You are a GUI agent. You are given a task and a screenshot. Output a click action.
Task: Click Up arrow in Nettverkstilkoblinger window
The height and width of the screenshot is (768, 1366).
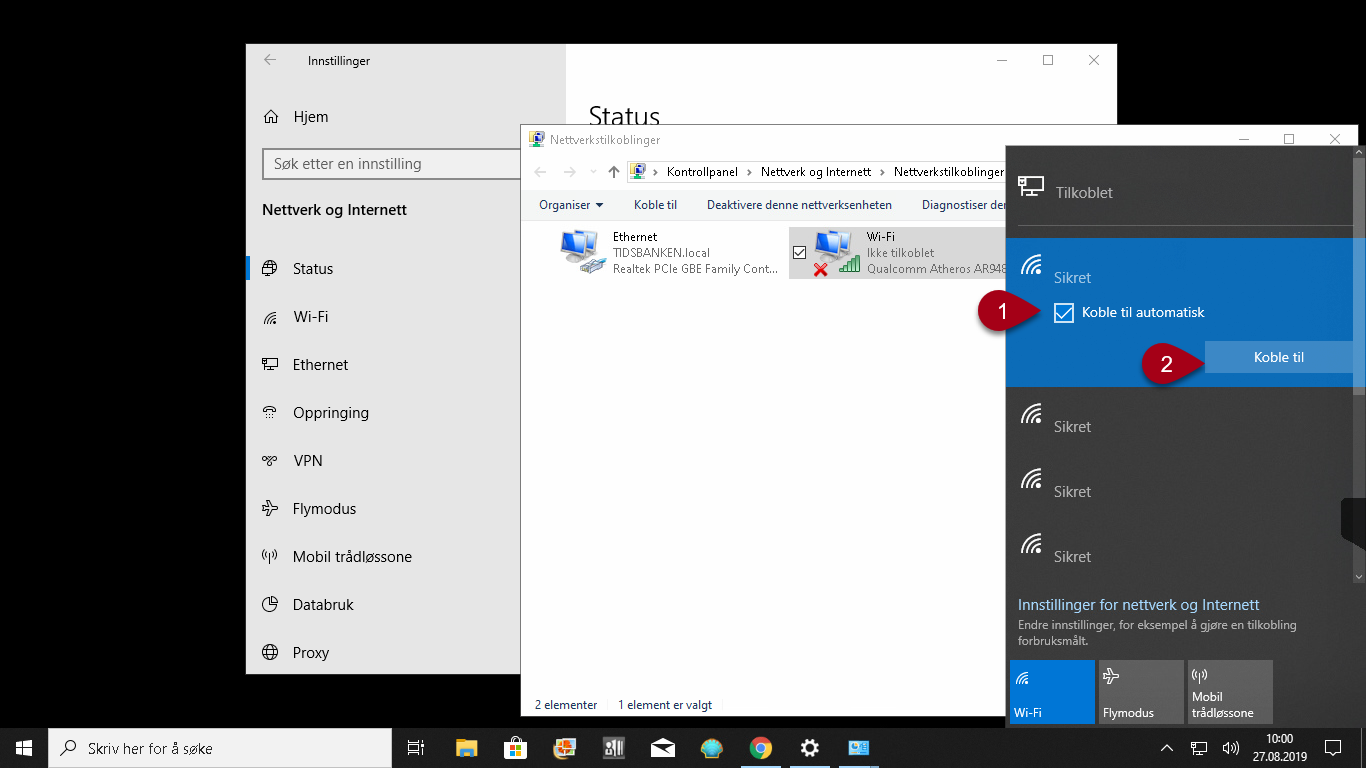(x=614, y=172)
